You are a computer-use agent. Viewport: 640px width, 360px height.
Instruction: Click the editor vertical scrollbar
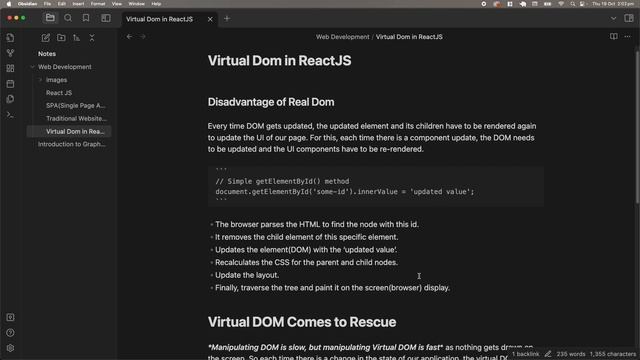pos(637,127)
